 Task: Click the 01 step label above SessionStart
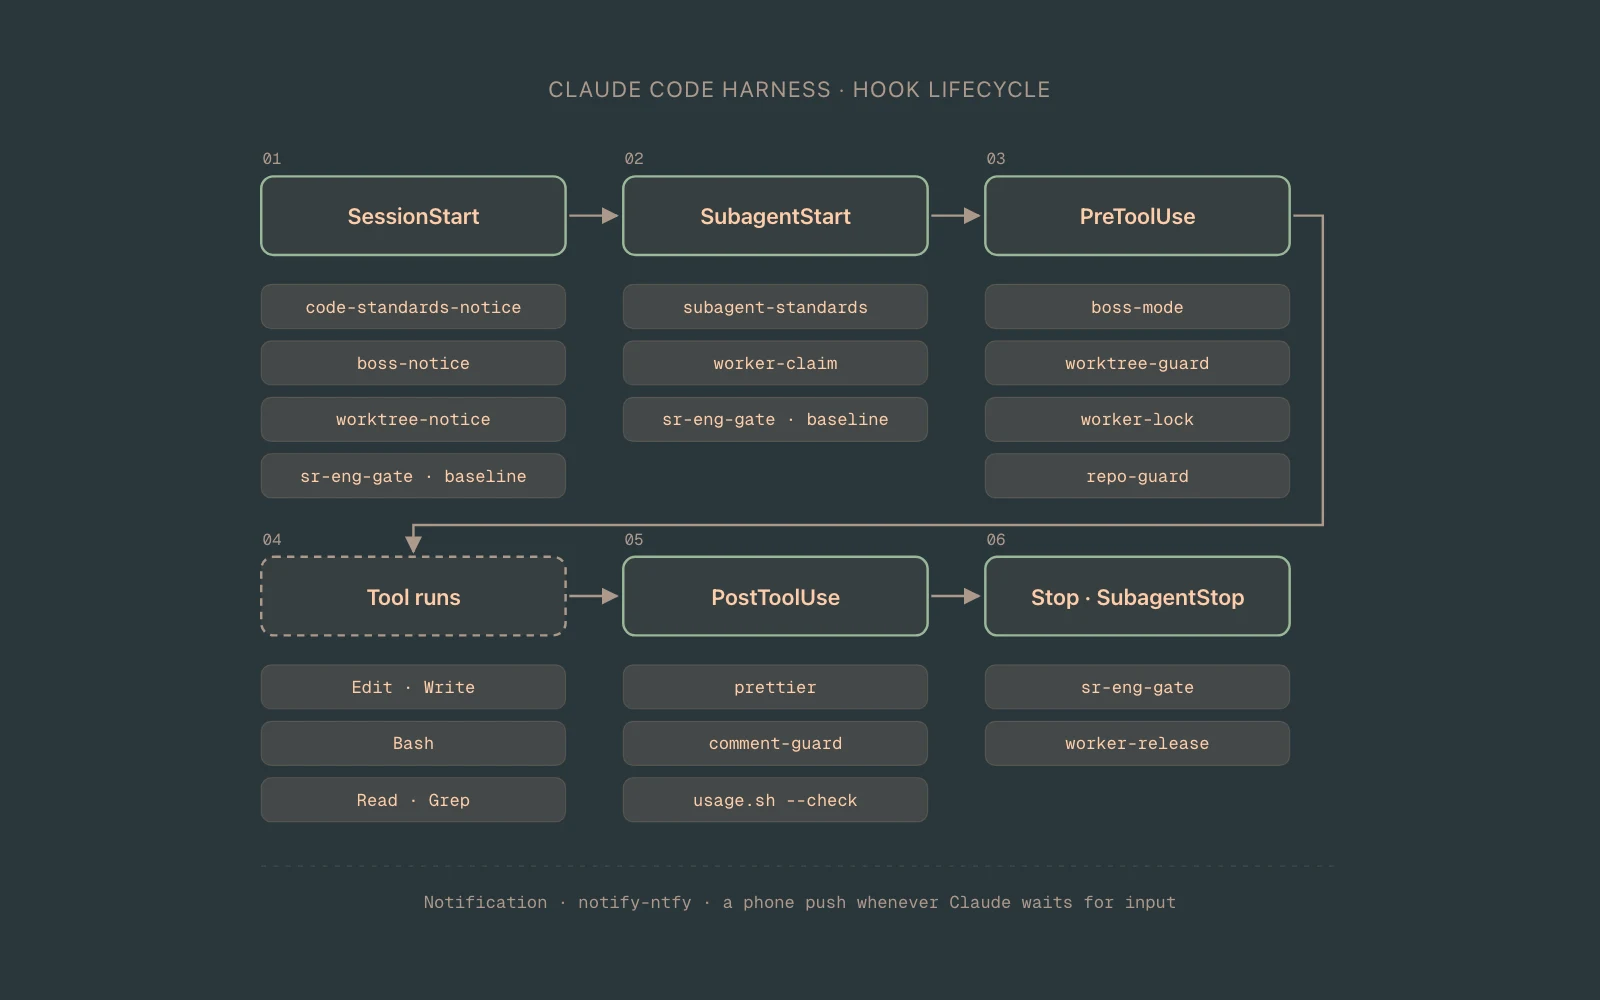point(272,158)
